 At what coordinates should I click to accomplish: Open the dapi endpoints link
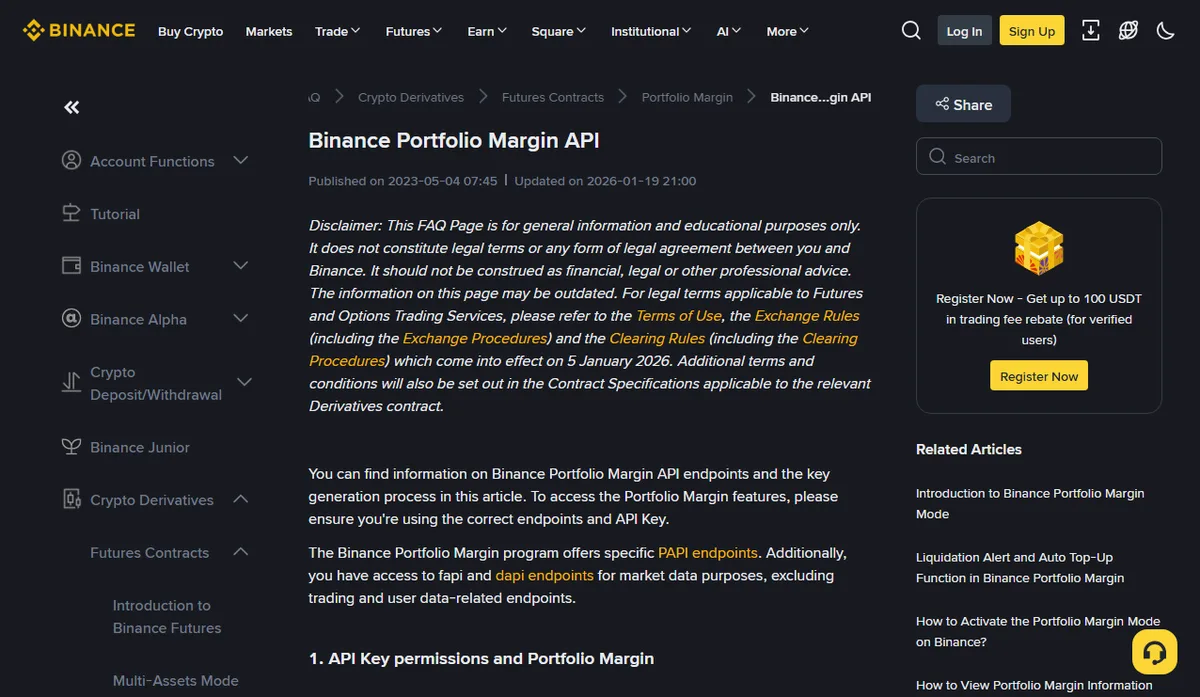pyautogui.click(x=544, y=575)
